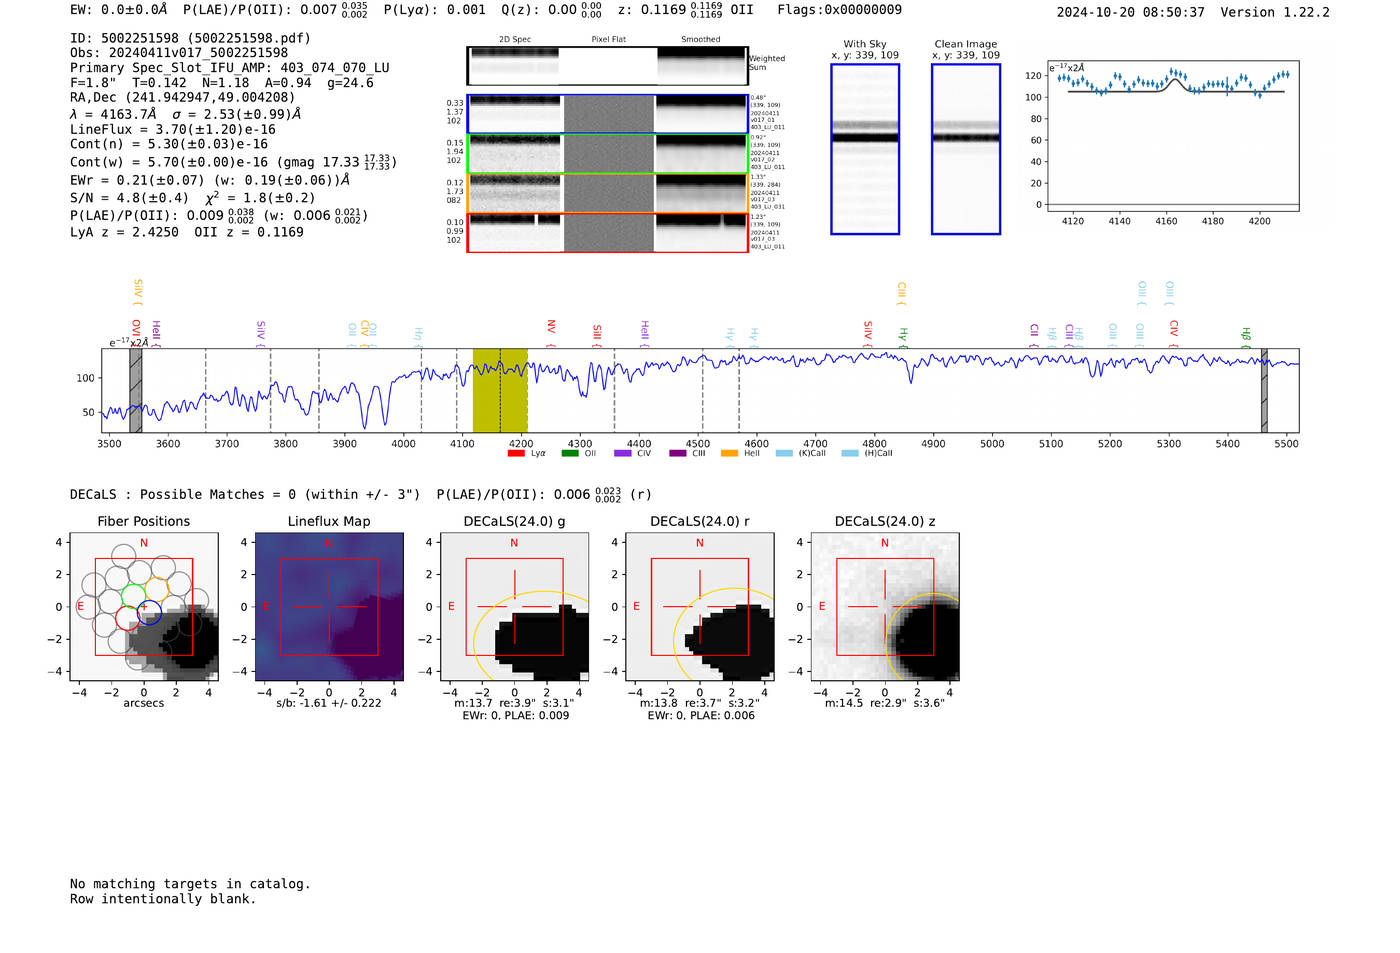Image resolution: width=1400 pixels, height=953 pixels.
Task: Click the '2024-10-20 08:50:37' timestamp
Action: point(1131,12)
